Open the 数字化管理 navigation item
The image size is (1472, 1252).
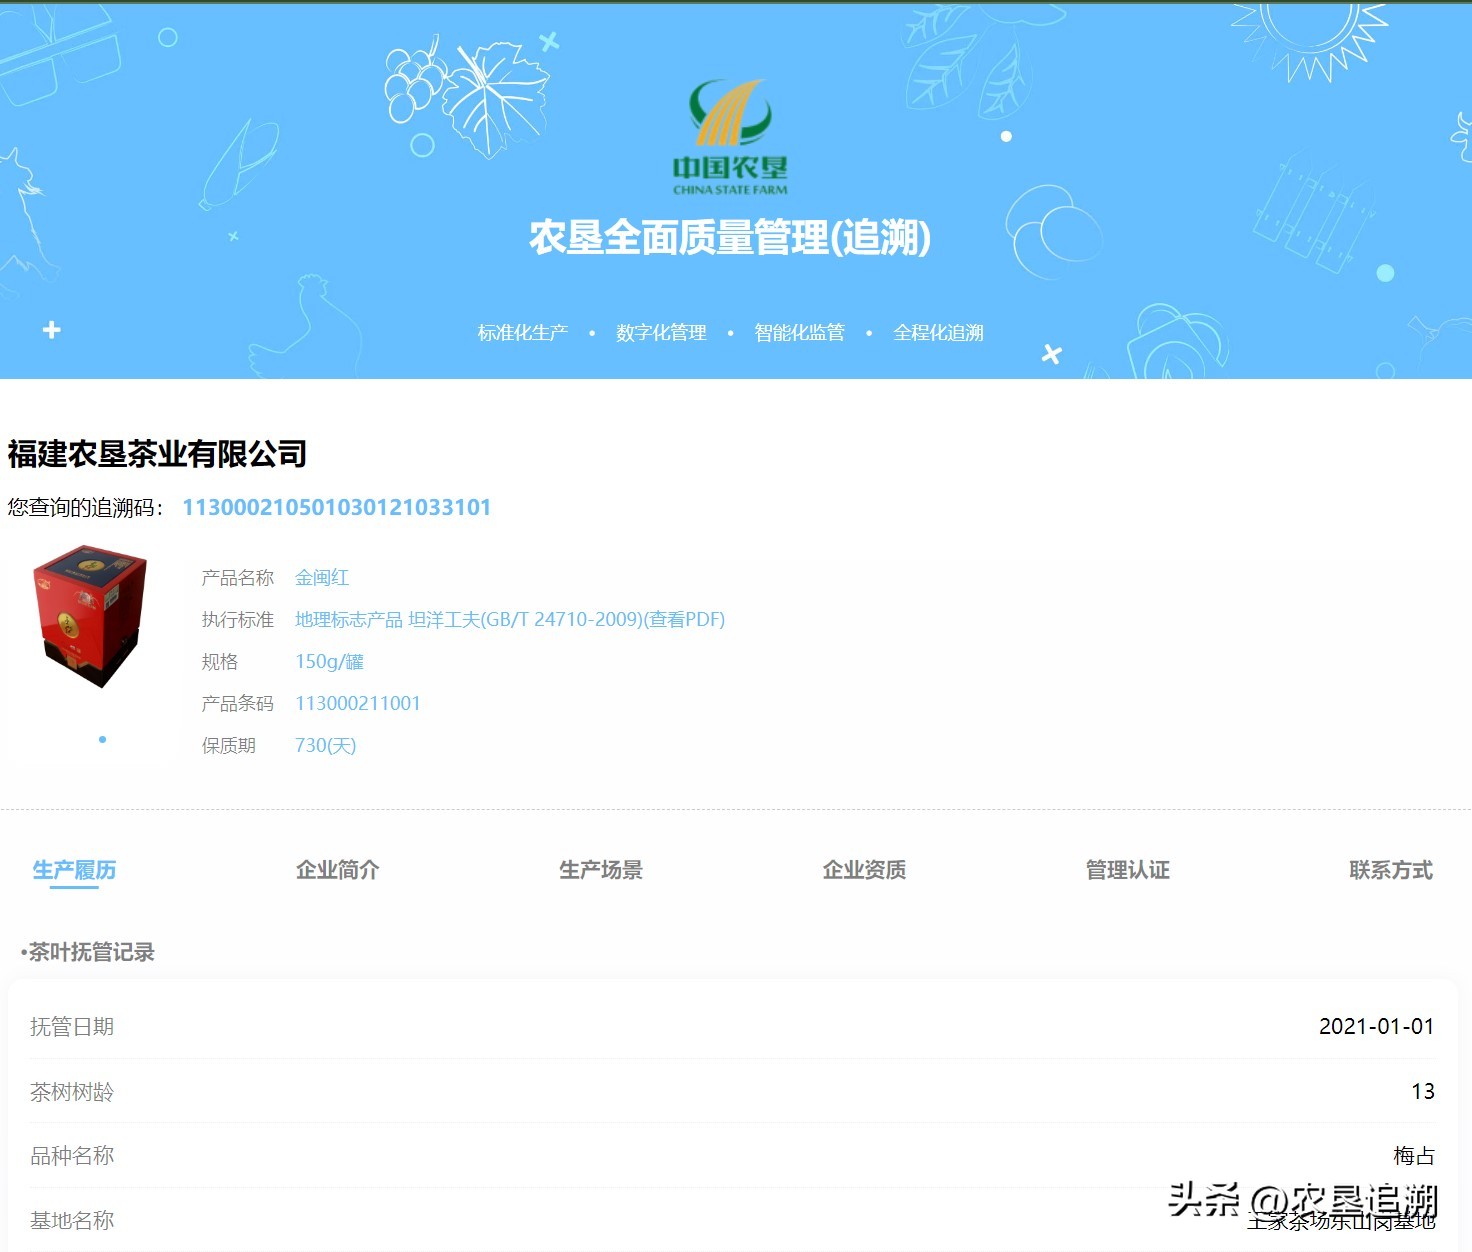(x=660, y=332)
